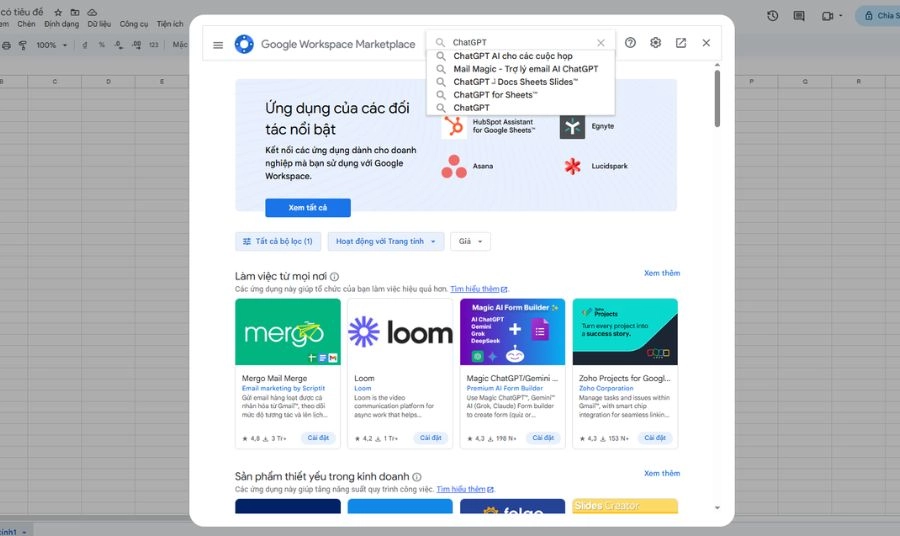900x536 pixels.
Task: Click the print icon in Sheets toolbar
Action: tap(6, 45)
